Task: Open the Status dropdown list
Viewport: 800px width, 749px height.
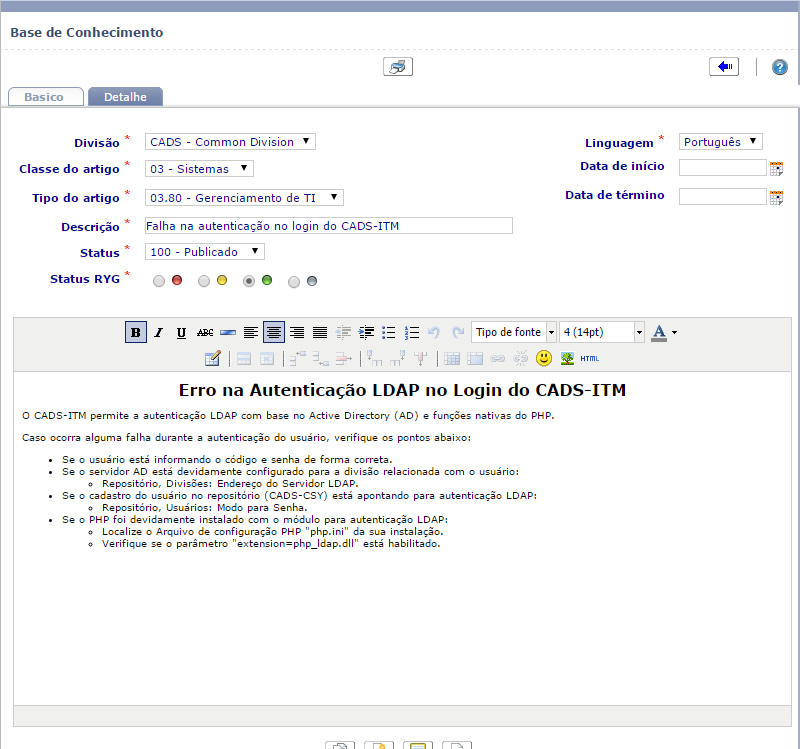Action: pyautogui.click(x=205, y=252)
